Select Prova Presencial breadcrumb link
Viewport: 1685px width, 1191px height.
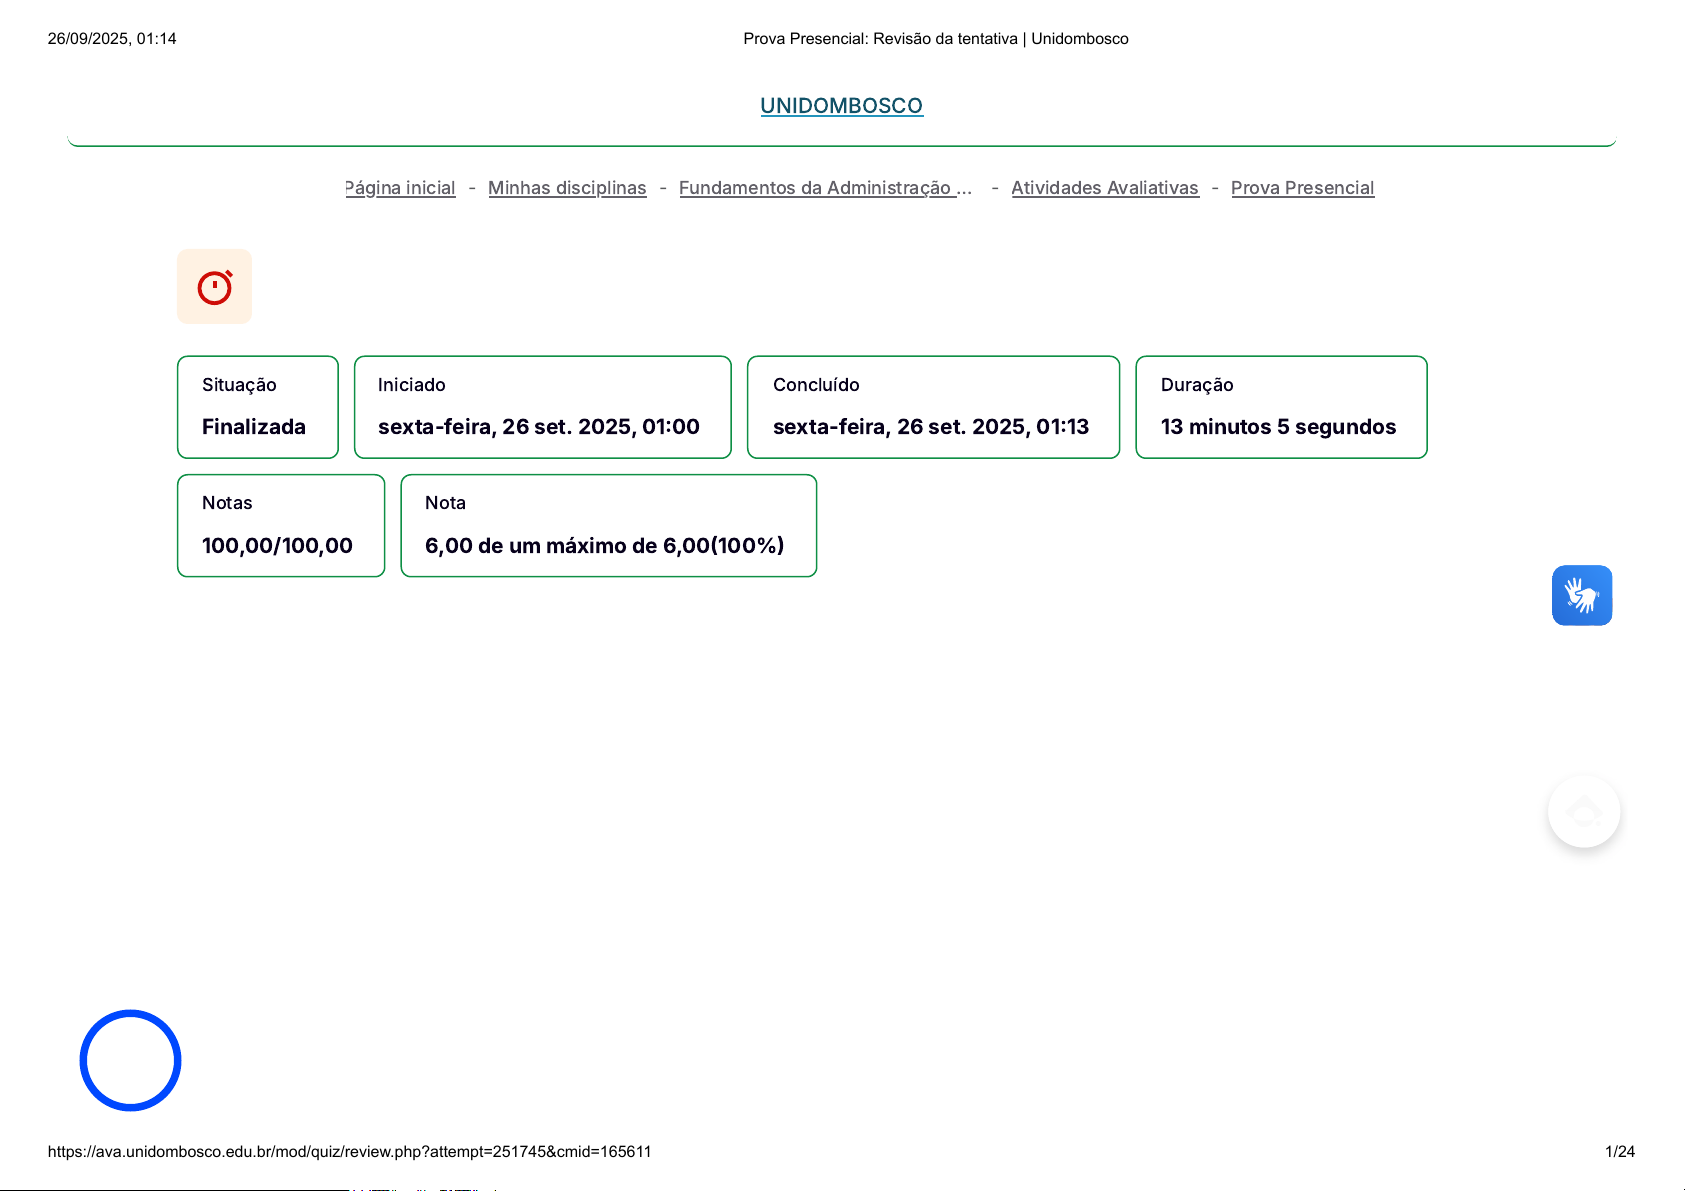click(1302, 188)
